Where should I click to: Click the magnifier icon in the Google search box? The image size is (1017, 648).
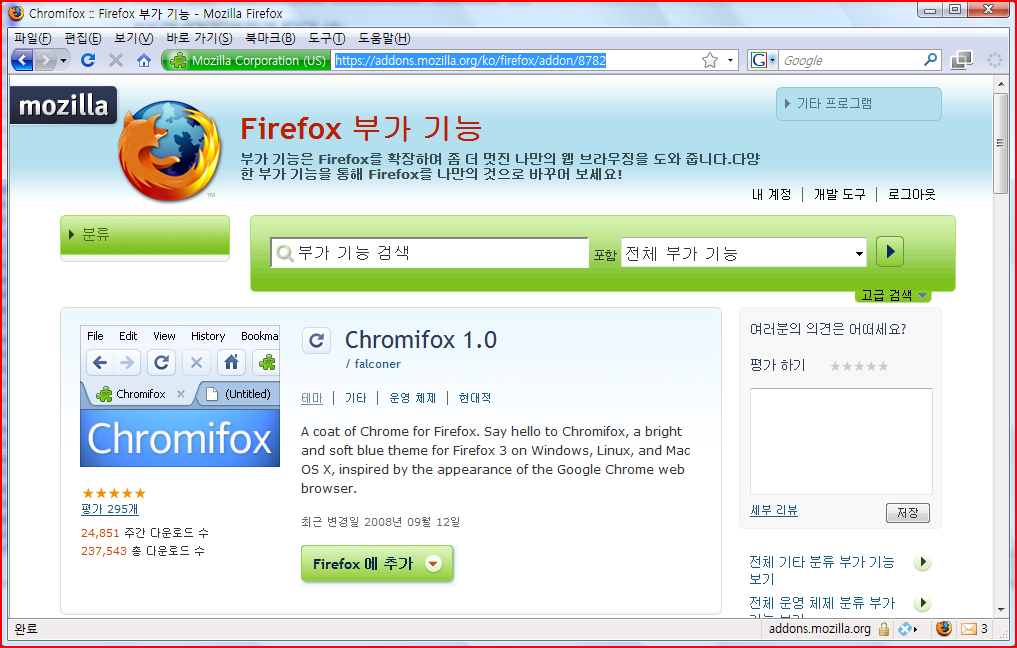pyautogui.click(x=930, y=60)
